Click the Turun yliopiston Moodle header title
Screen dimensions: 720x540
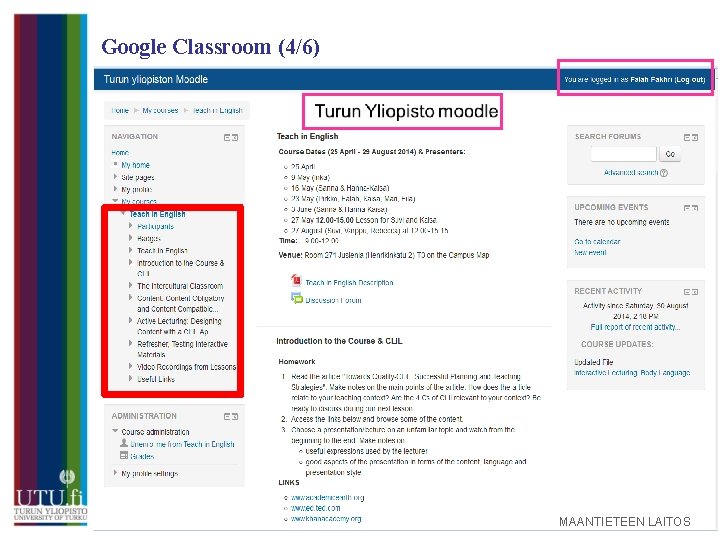coord(156,79)
